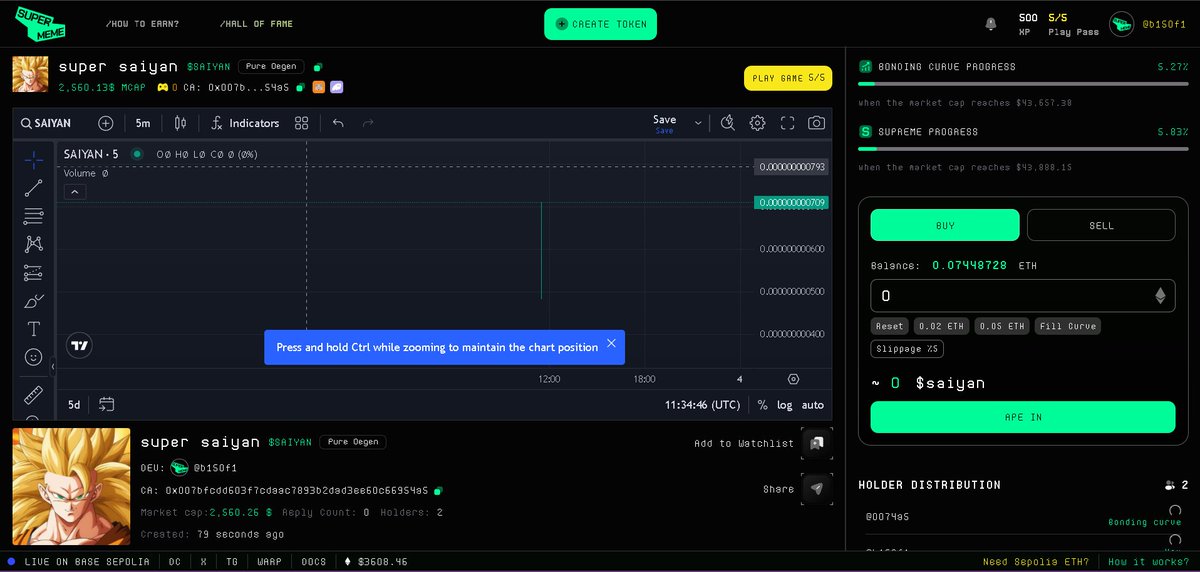Collapse the chart legend chevron under Volume
This screenshot has height=572, width=1200.
73,192
